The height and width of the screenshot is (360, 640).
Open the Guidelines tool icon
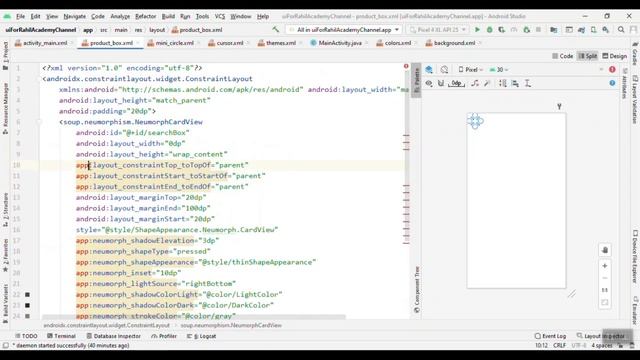528,83
